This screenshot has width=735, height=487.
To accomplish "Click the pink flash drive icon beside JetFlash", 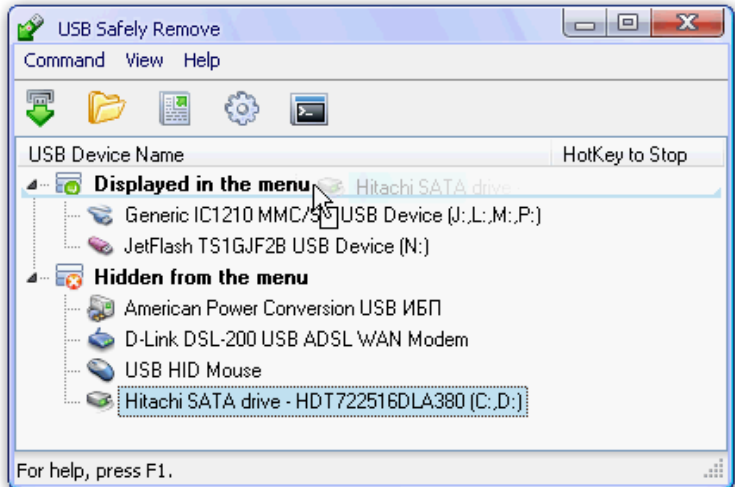I will (x=100, y=246).
